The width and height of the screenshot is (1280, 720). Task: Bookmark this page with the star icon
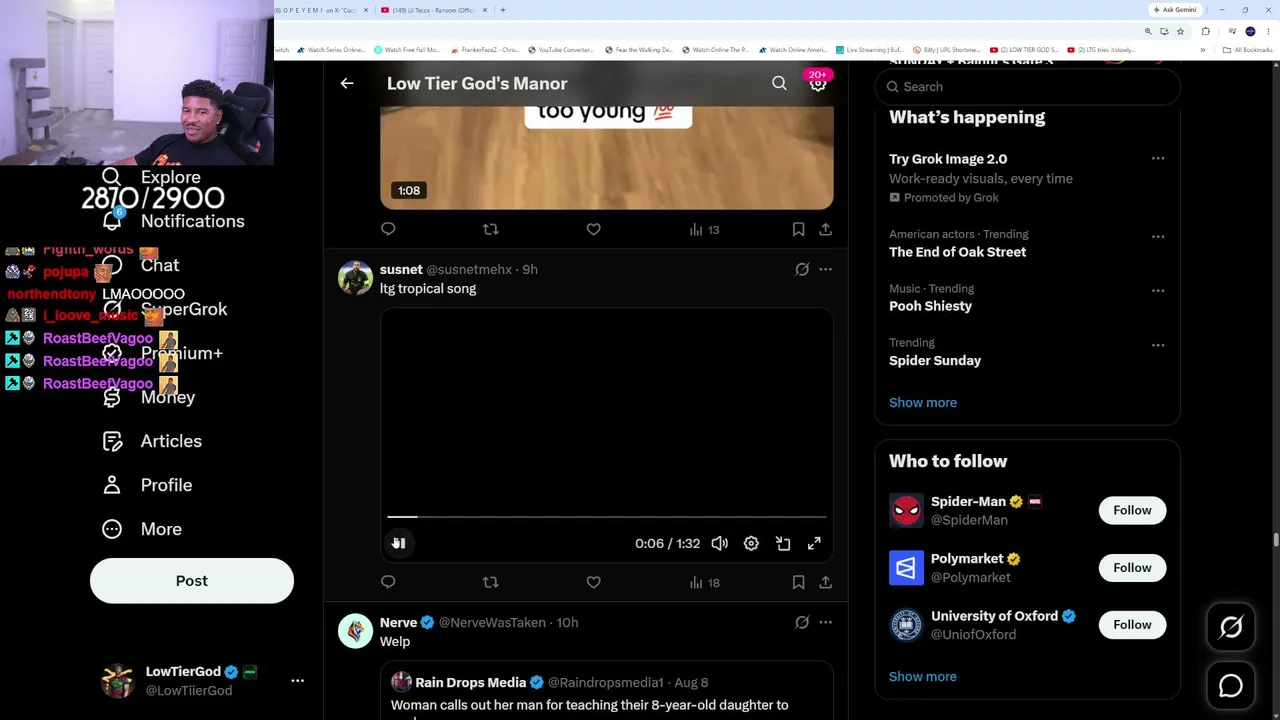1180,31
